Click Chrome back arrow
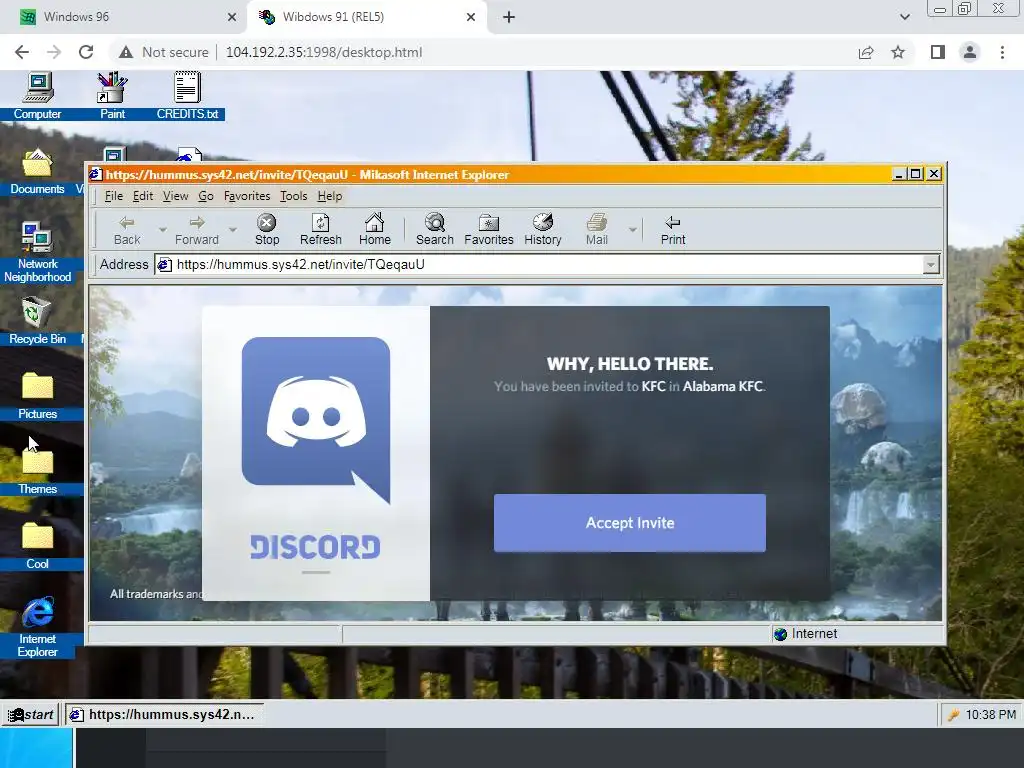Image resolution: width=1024 pixels, height=768 pixels. tap(22, 52)
